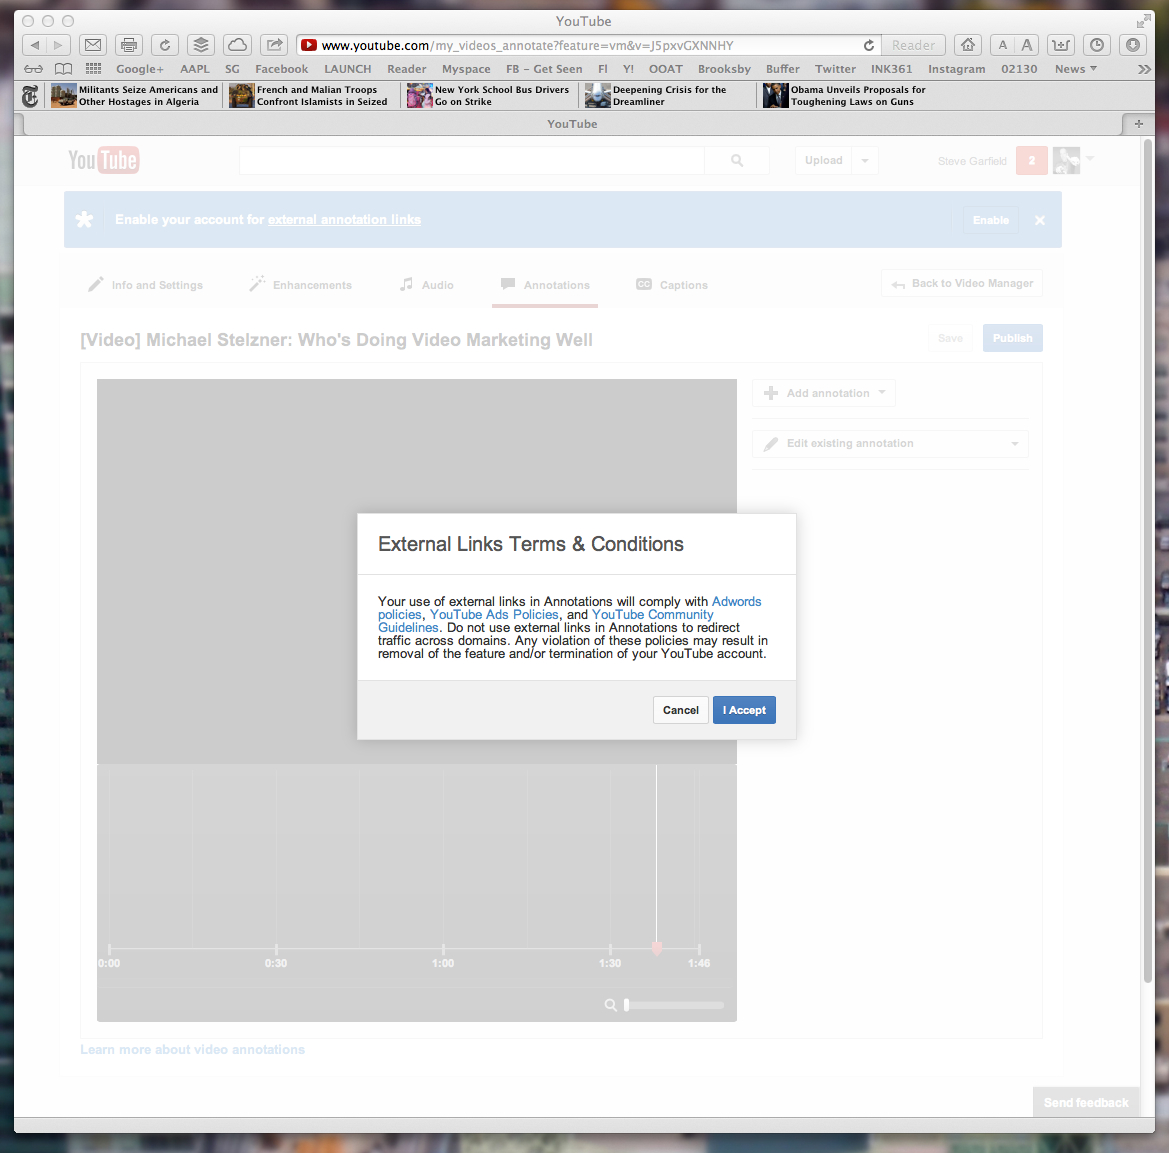The image size is (1169, 1153).
Task: Open the News bookmarks dropdown
Action: point(1076,69)
